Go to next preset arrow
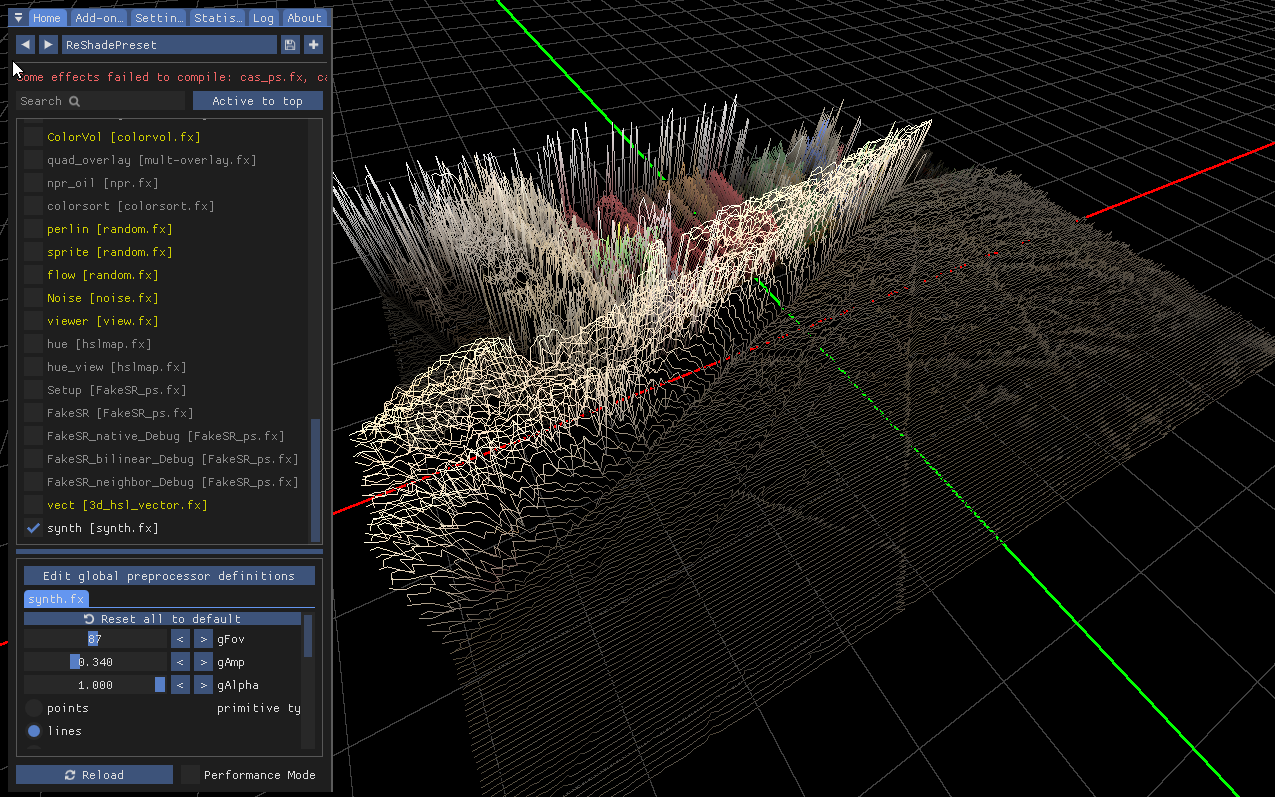 click(x=48, y=45)
